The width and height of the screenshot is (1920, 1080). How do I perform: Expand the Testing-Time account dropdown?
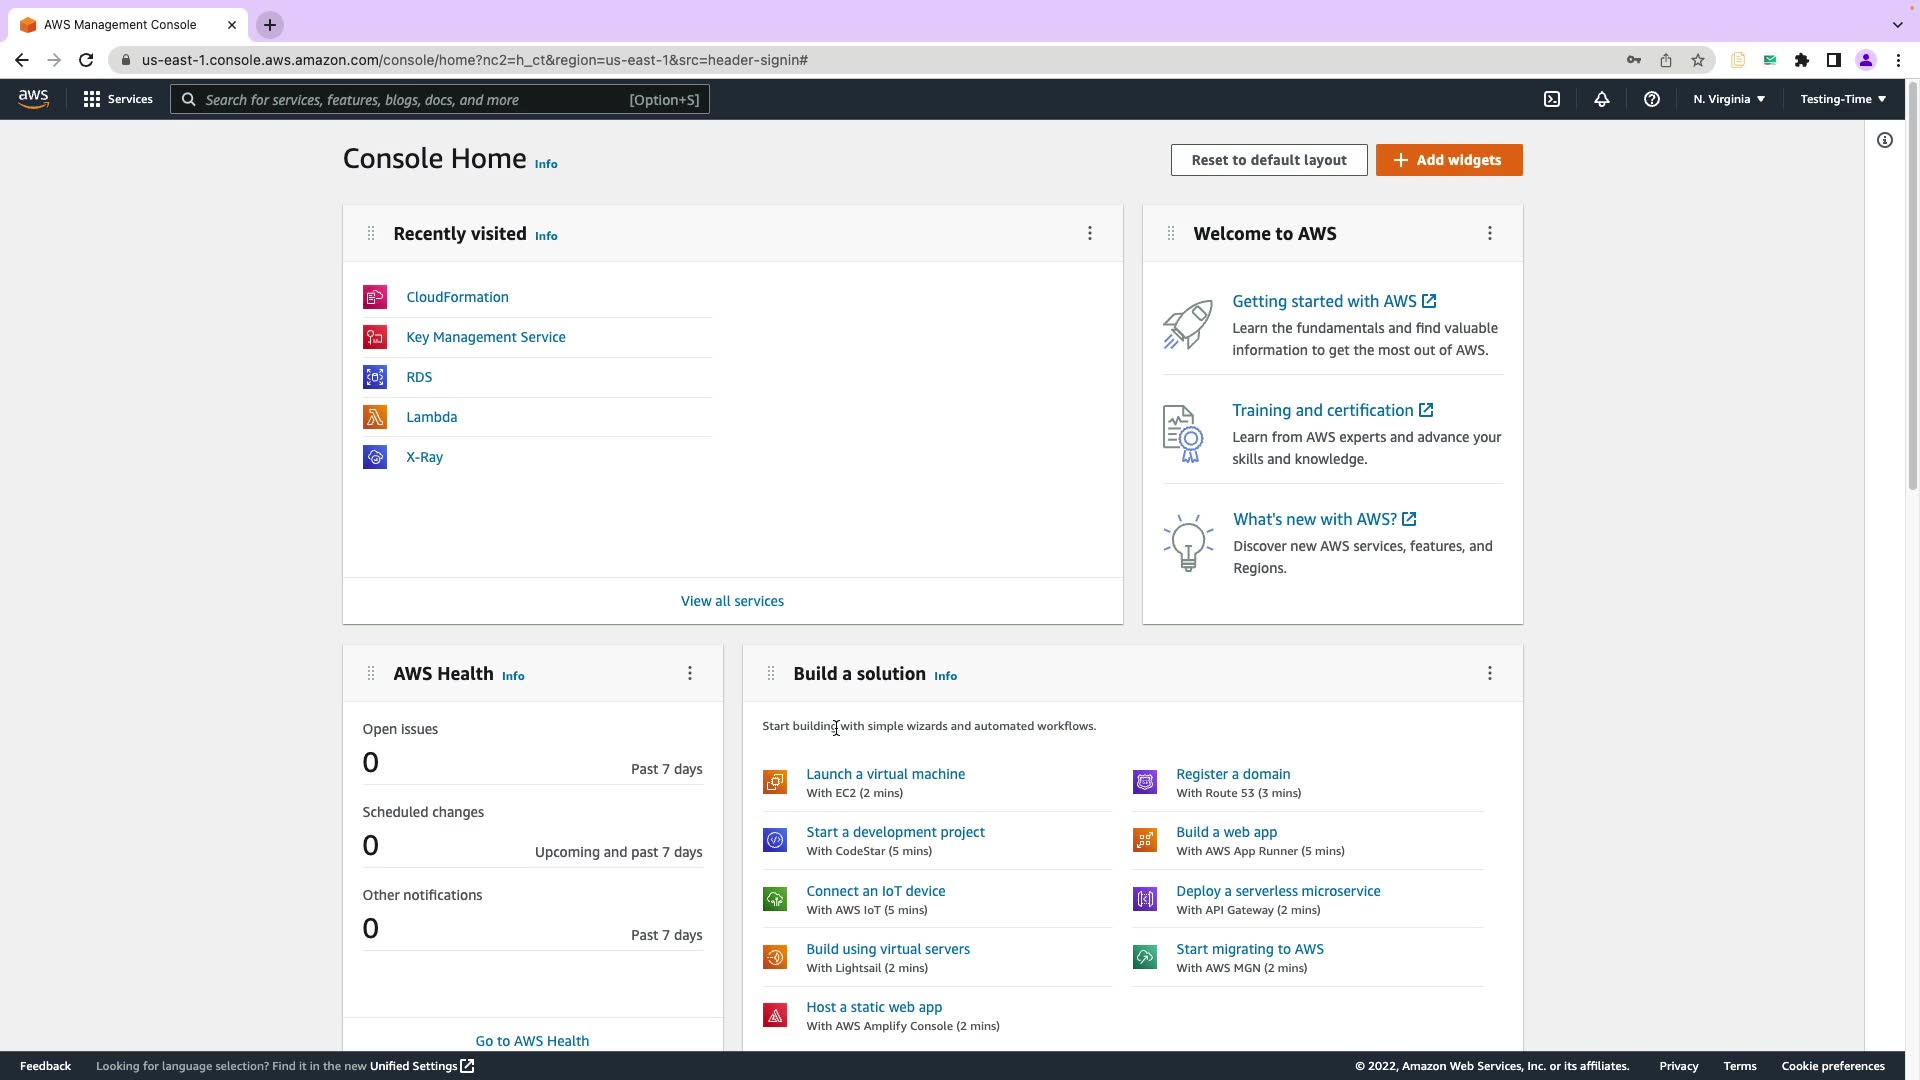click(1842, 99)
